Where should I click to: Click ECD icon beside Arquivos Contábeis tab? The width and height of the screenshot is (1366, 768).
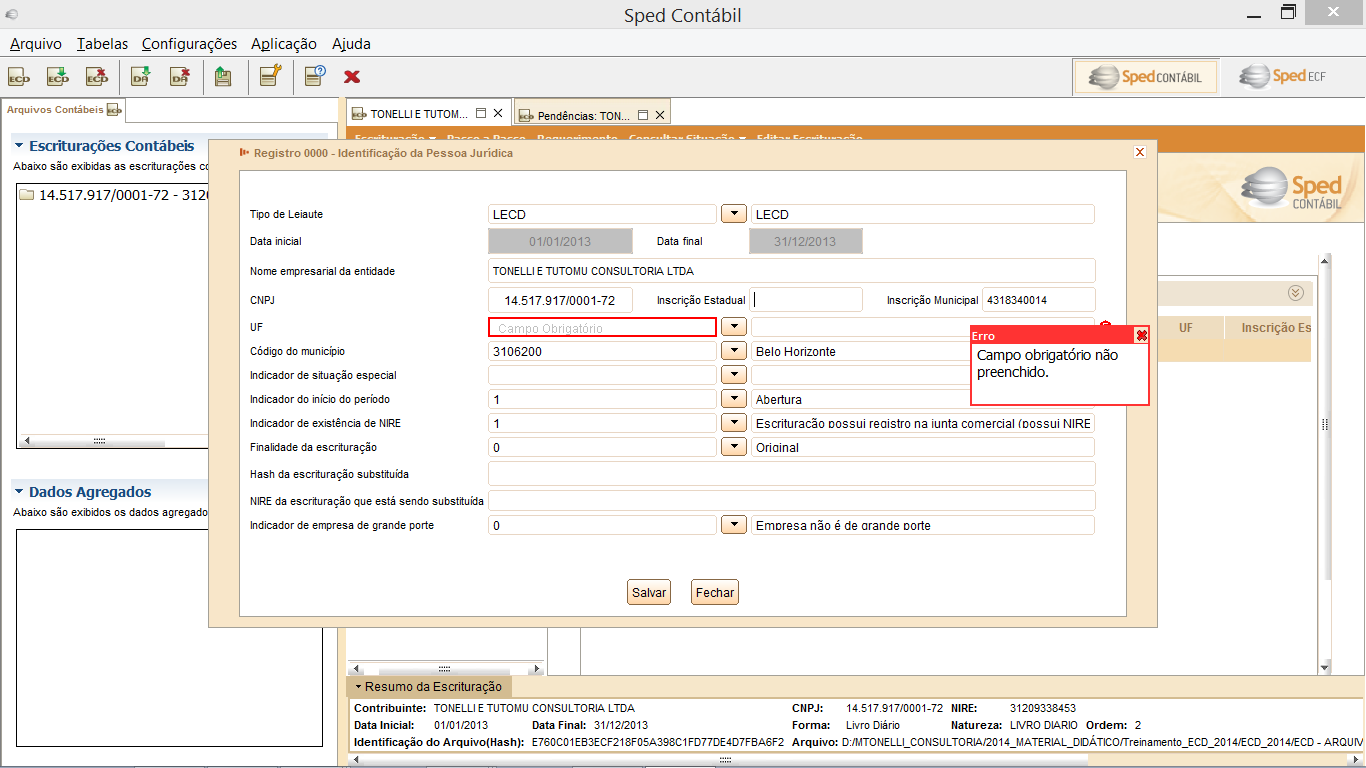pos(114,110)
